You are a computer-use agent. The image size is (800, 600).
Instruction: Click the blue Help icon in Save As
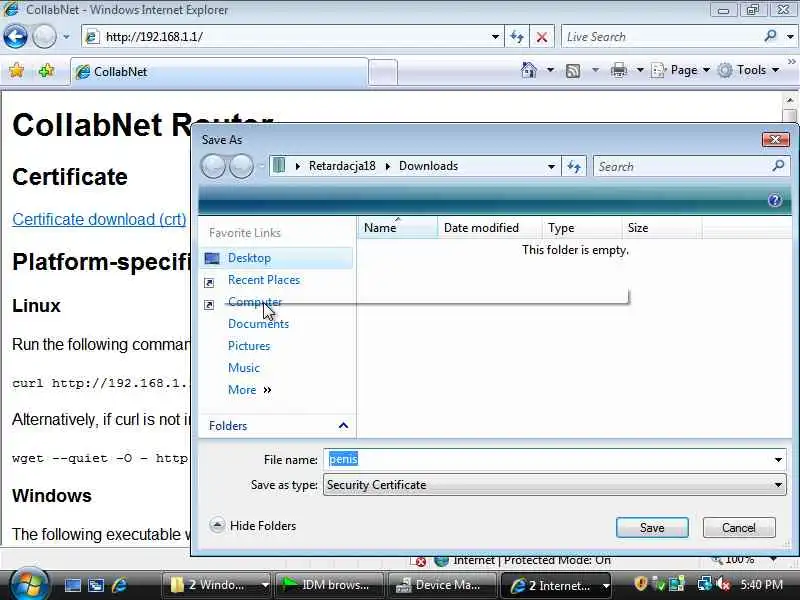774,200
